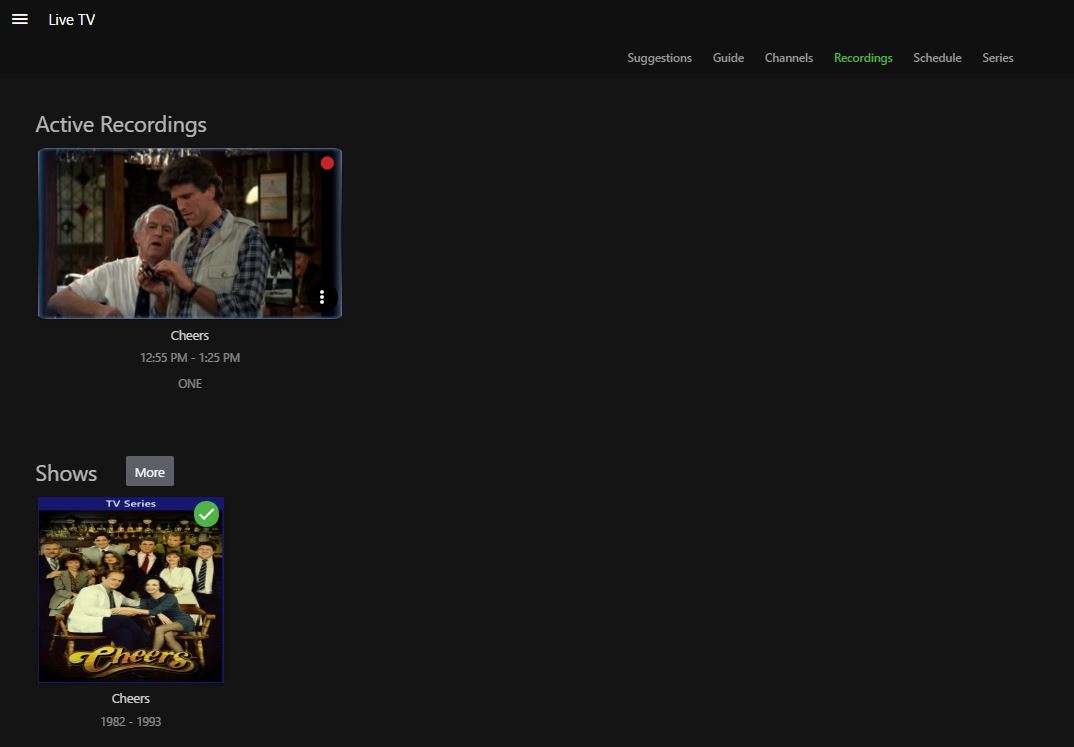
Task: Click the Cheers title under active recording
Action: [x=190, y=335]
